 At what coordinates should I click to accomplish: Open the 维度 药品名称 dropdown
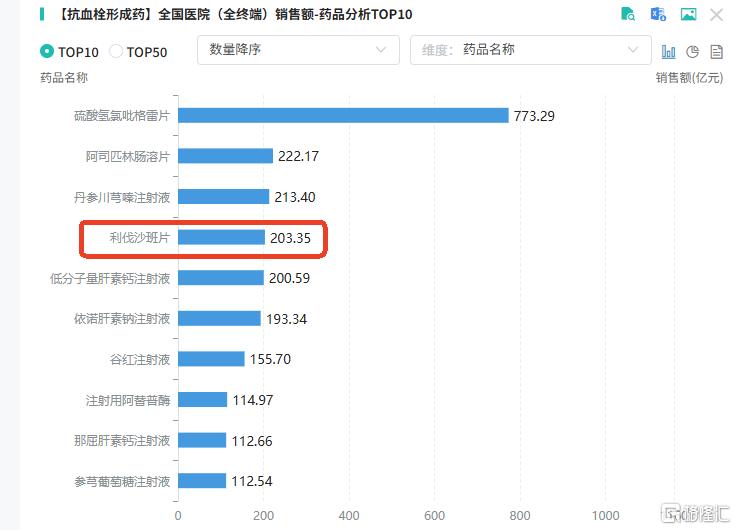click(530, 50)
